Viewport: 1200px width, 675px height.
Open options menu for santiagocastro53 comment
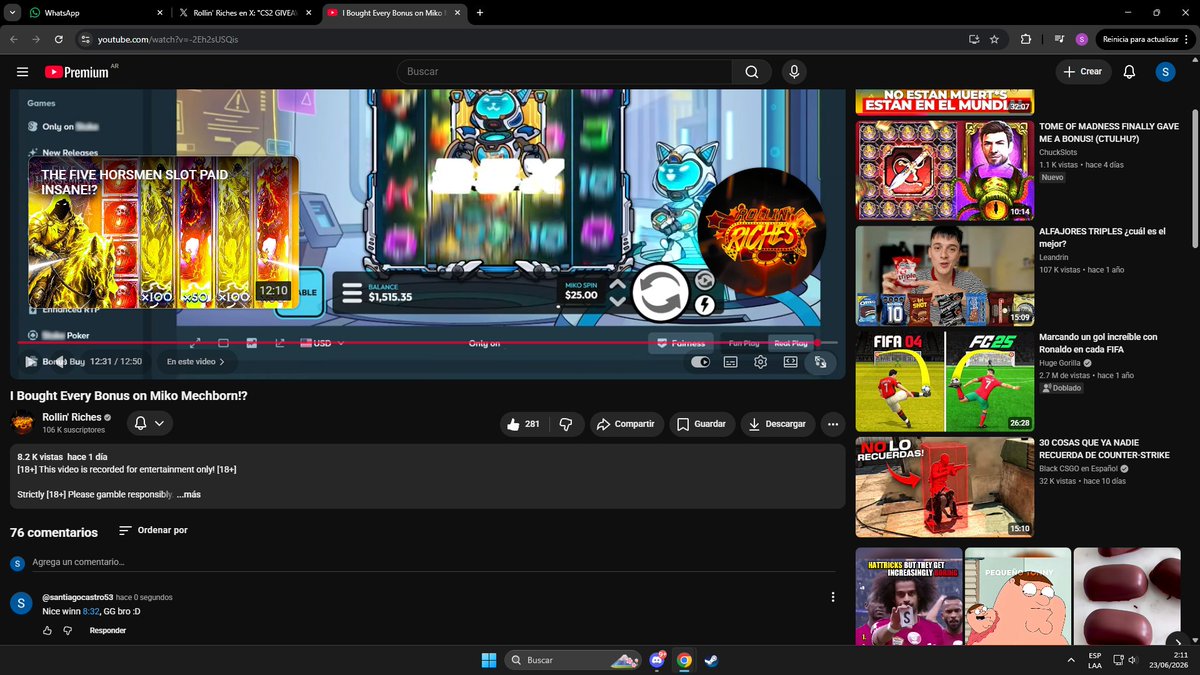click(x=833, y=597)
